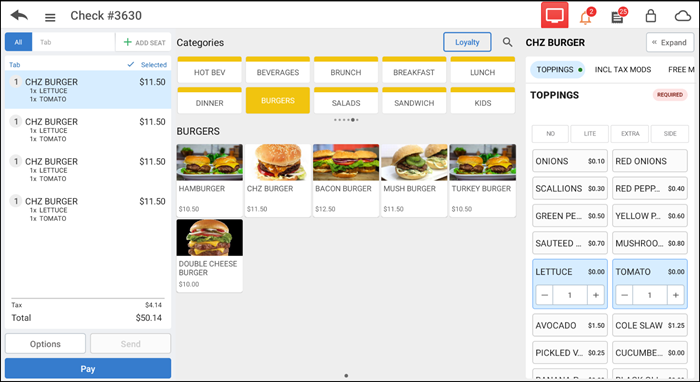Image resolution: width=700 pixels, height=382 pixels.
Task: Select the GREEN PE... topping
Action: pyautogui.click(x=570, y=216)
